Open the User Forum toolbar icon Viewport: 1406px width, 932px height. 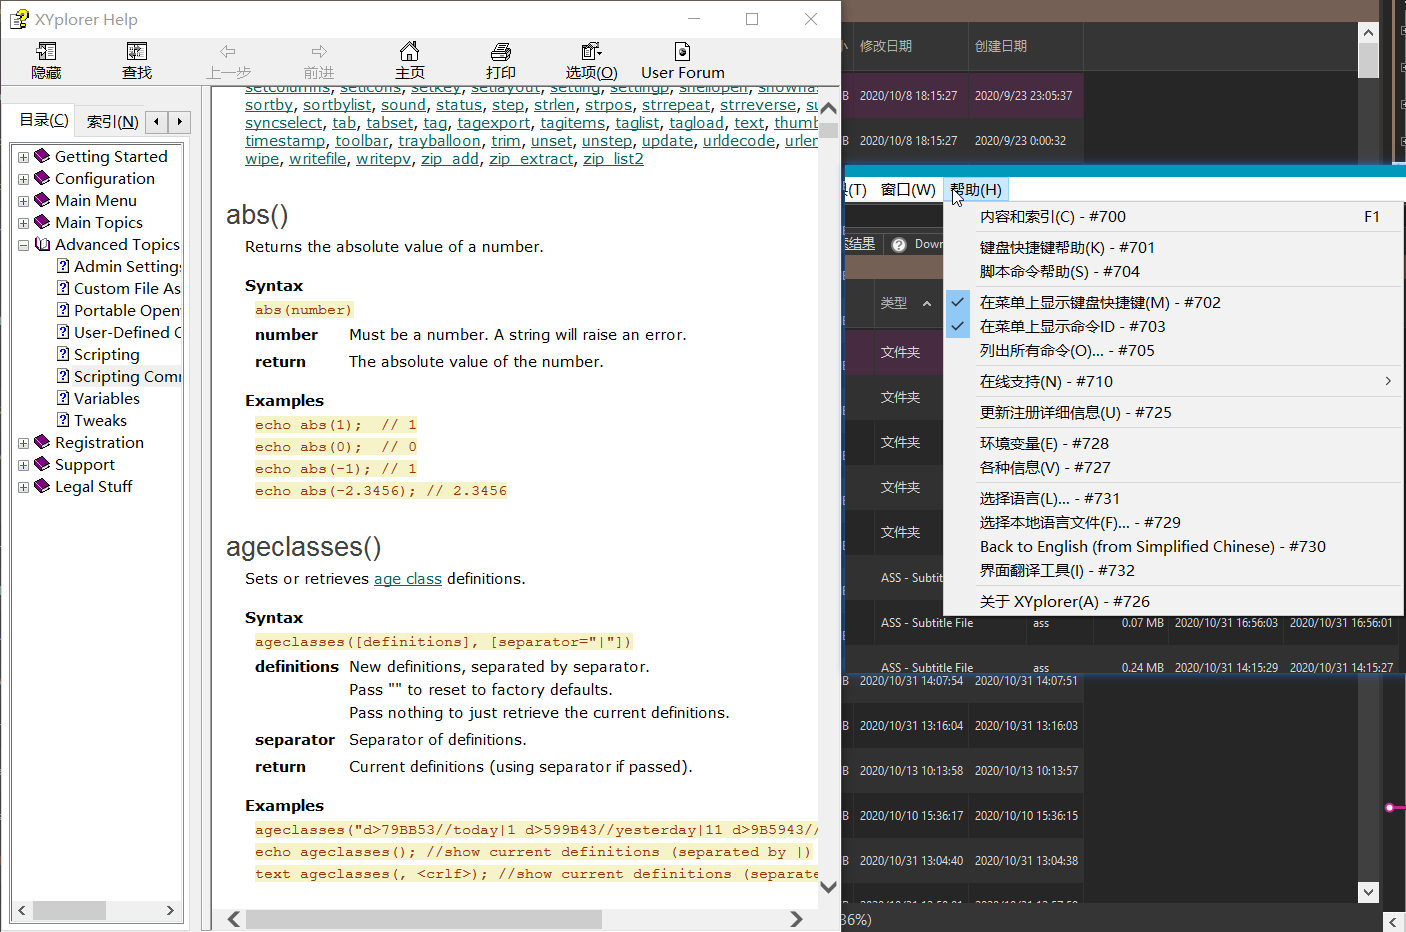coord(683,52)
